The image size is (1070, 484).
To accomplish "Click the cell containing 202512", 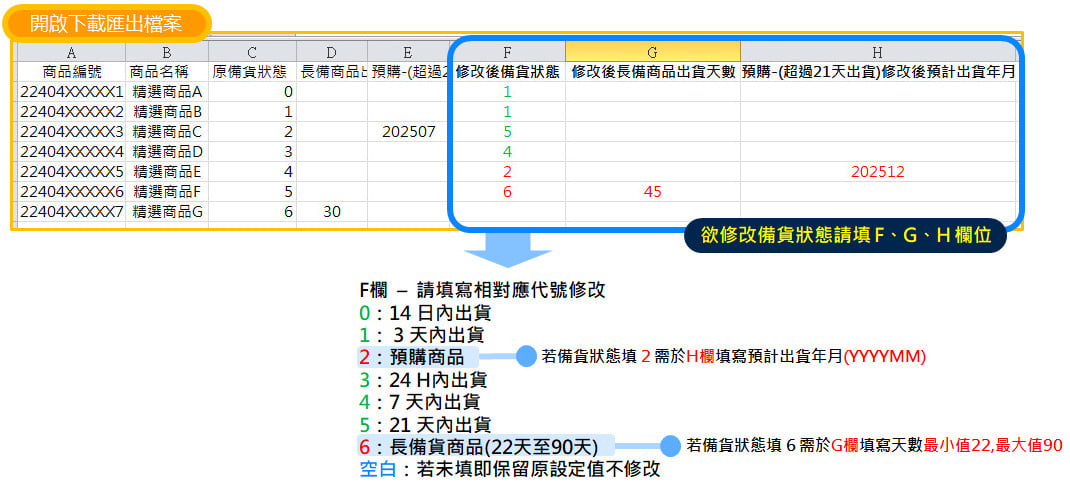I will click(x=877, y=172).
